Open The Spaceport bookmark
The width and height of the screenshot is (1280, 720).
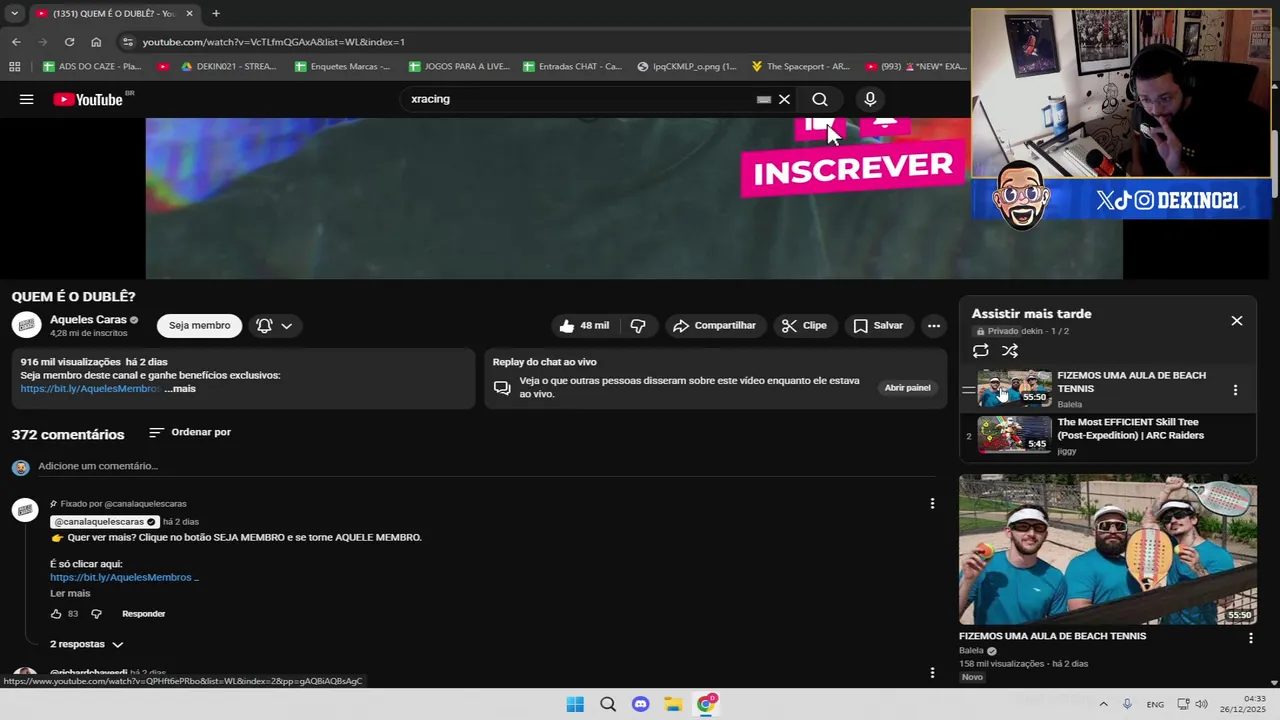[x=800, y=67]
